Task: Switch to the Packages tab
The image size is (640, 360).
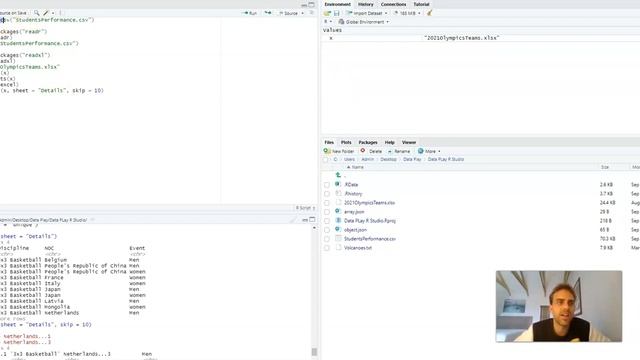Action: pos(368,142)
